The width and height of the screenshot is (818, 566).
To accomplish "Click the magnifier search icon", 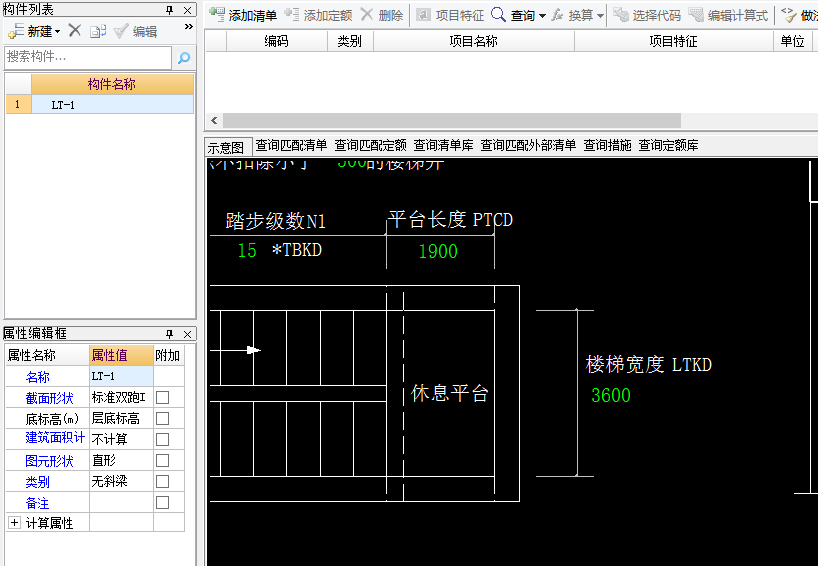I will [x=184, y=58].
